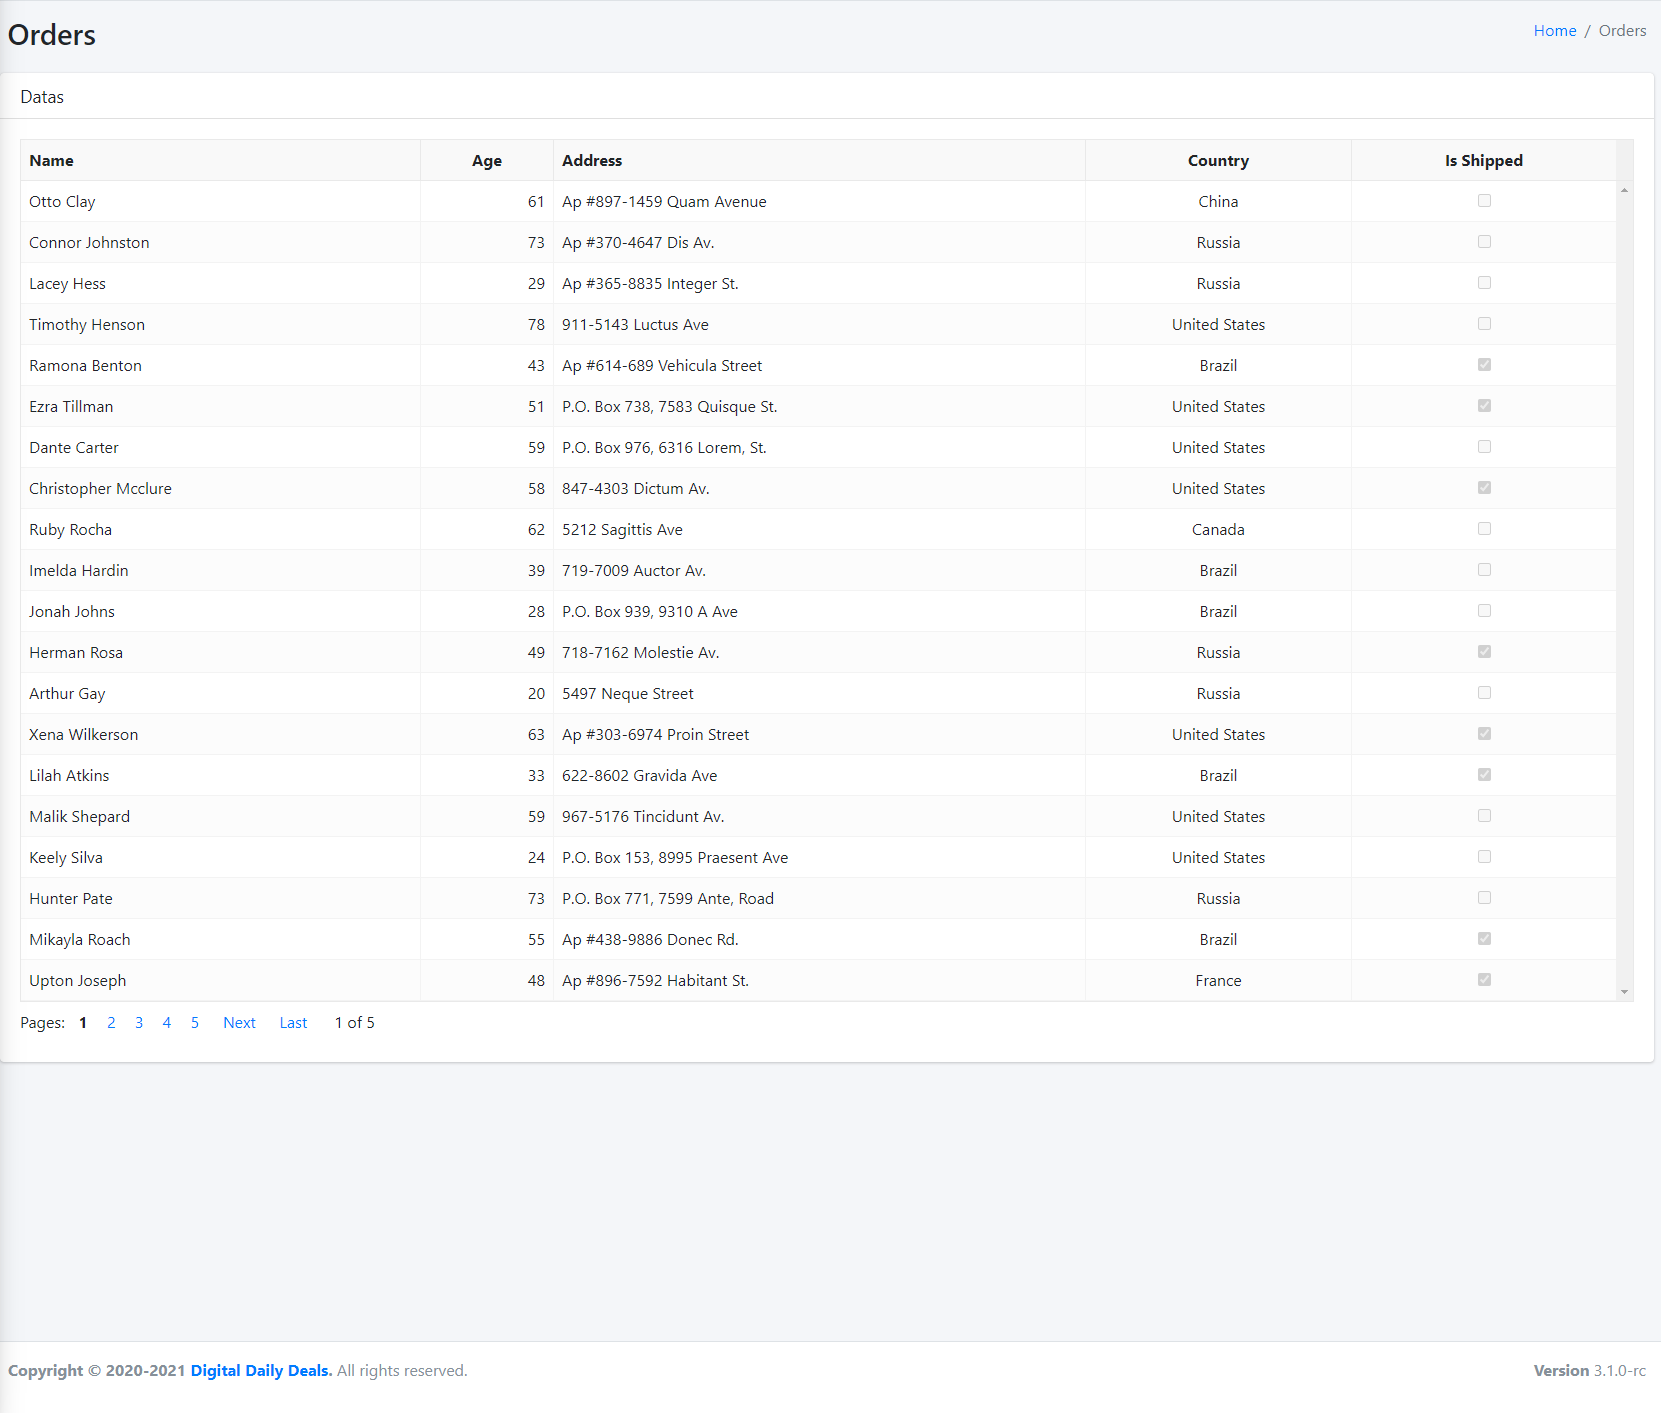Click the Is Shipped column header
This screenshot has width=1661, height=1413.
[1483, 160]
